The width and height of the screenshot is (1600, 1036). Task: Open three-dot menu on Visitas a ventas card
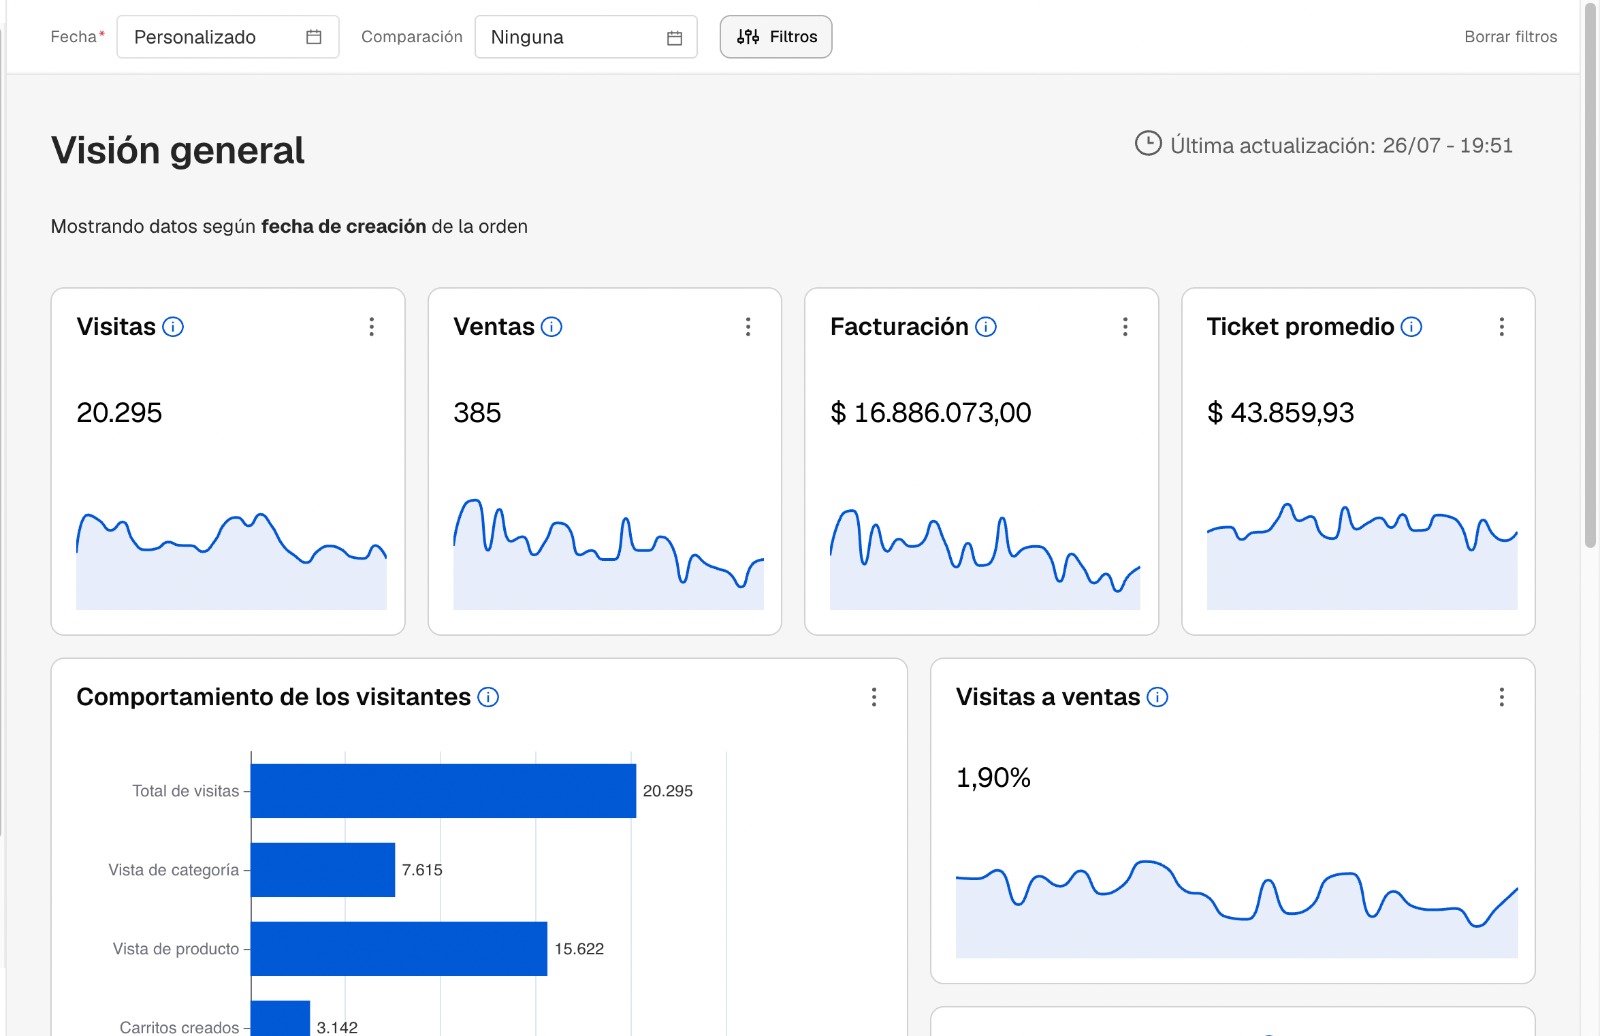click(x=1502, y=697)
